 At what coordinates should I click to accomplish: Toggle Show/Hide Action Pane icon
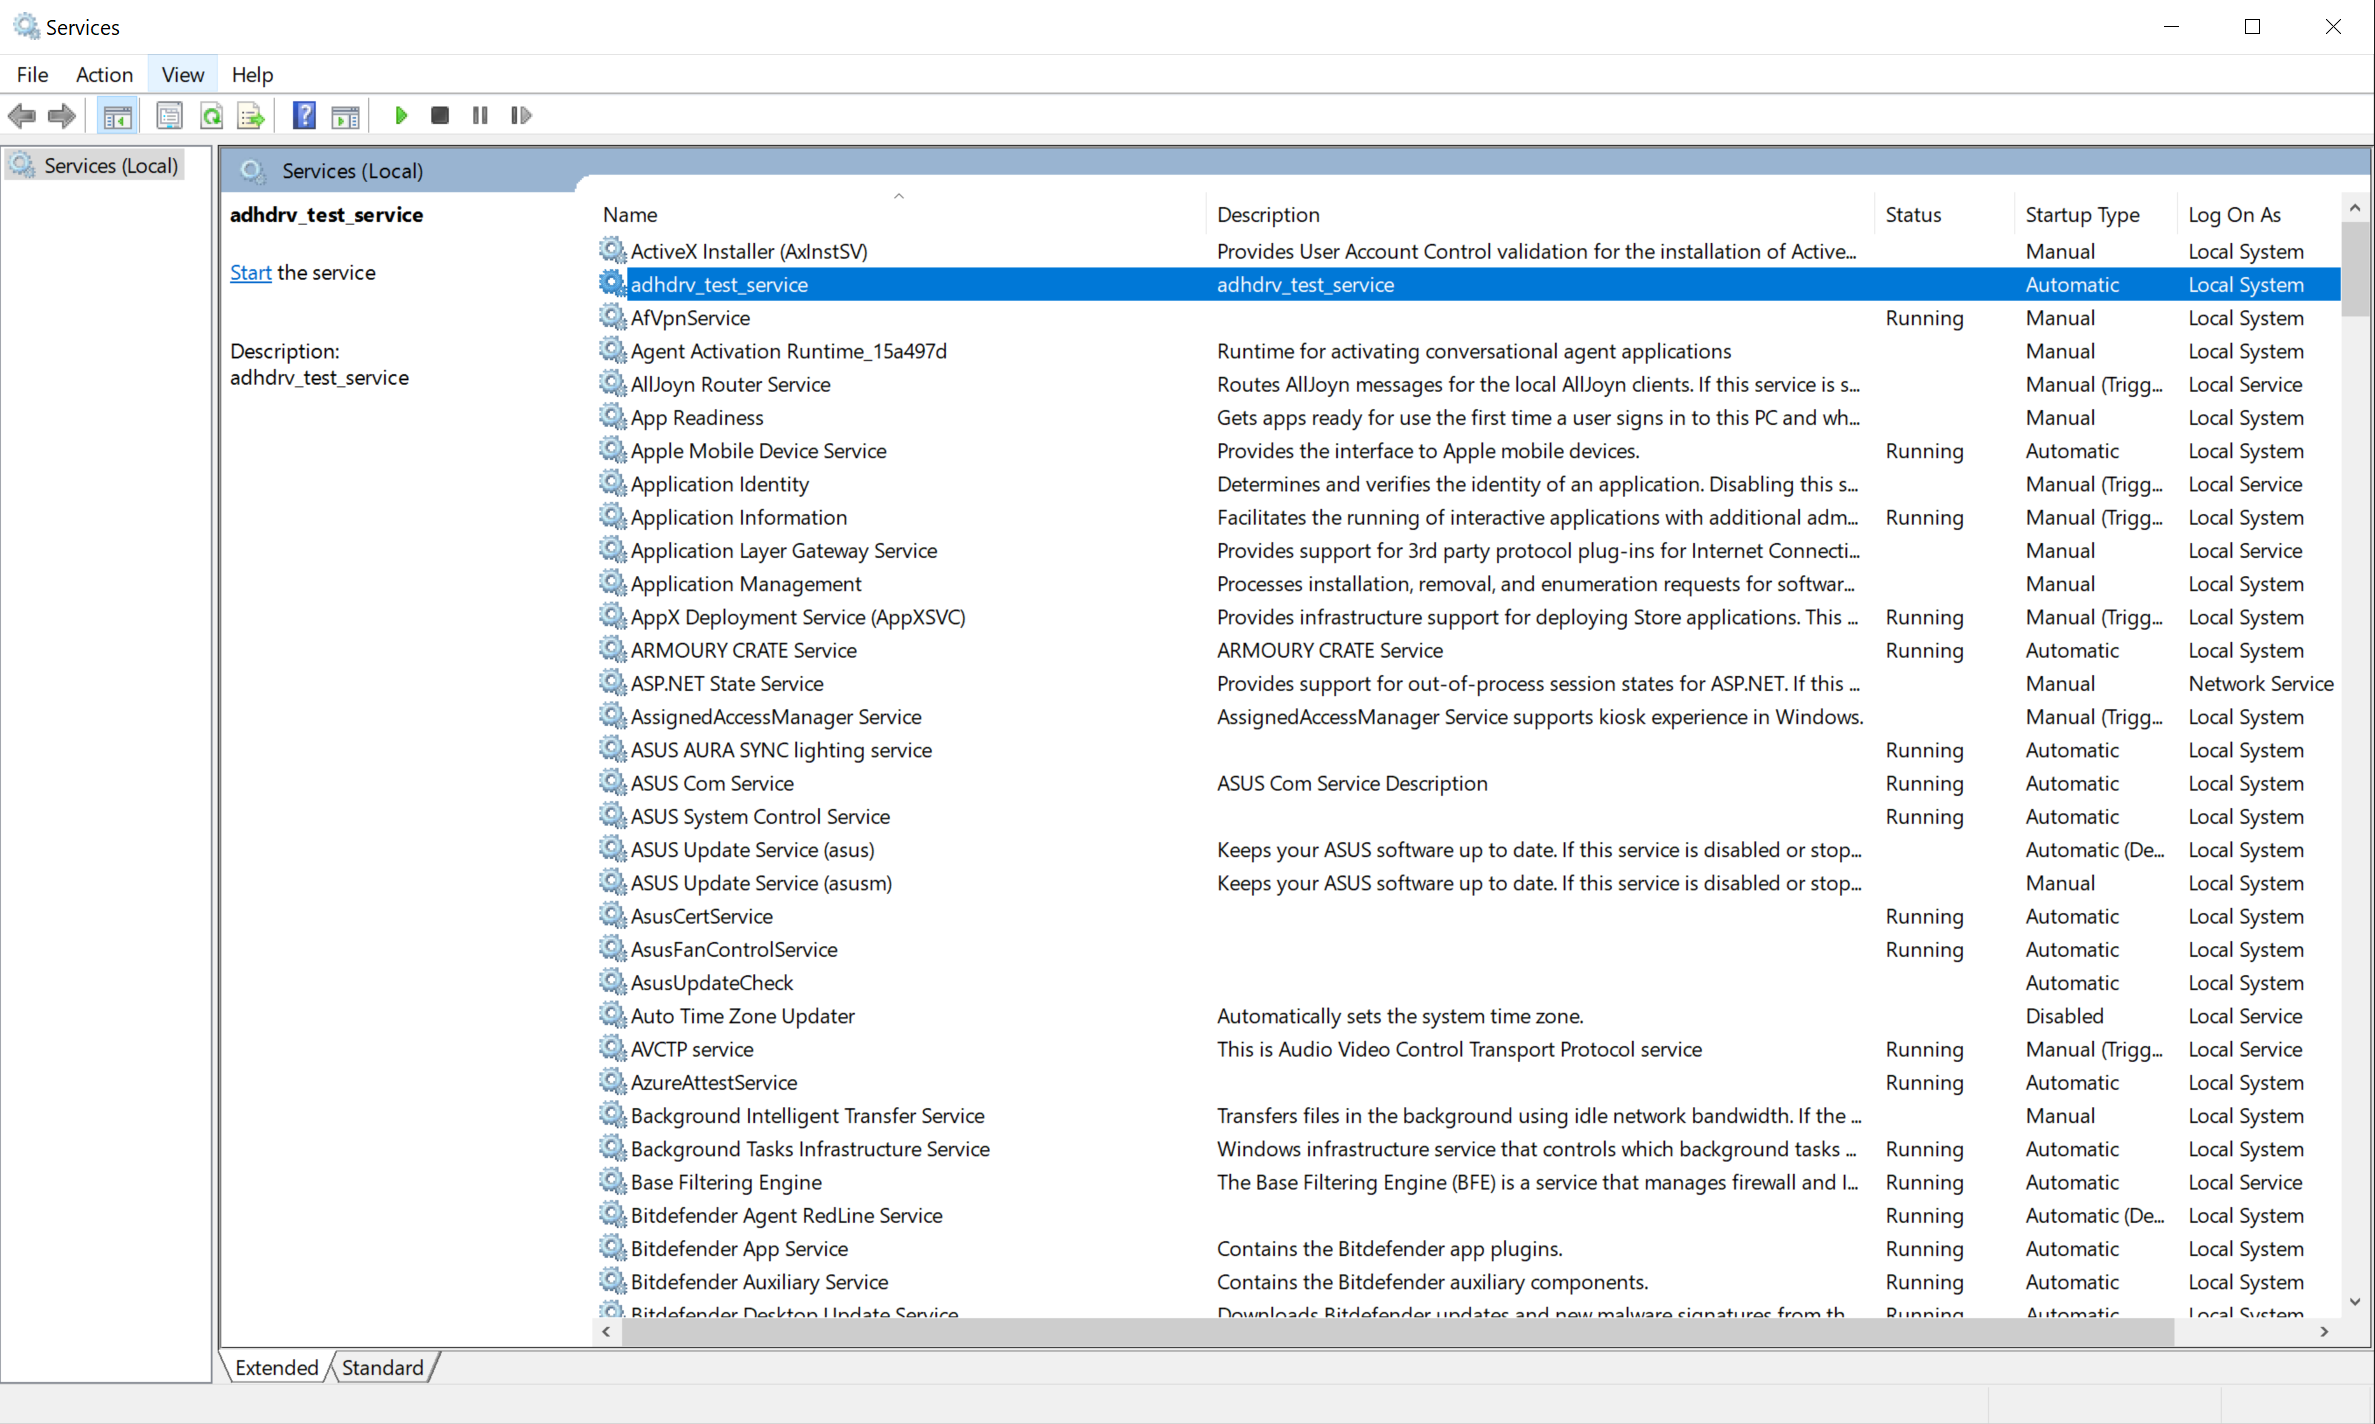(x=346, y=116)
